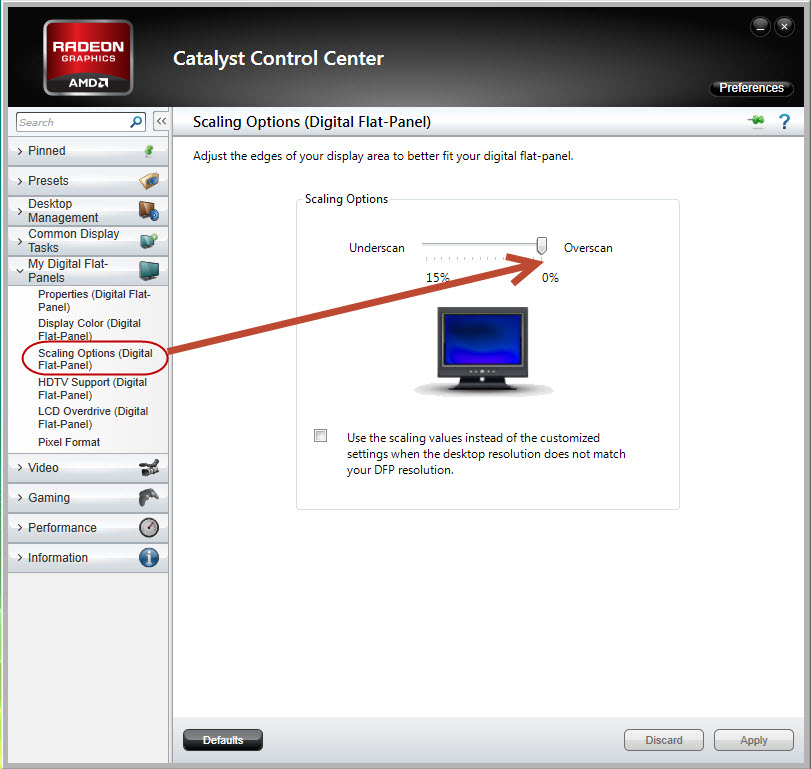Click the Desktop Management monitor icon
This screenshot has height=769, width=811.
pyautogui.click(x=148, y=210)
